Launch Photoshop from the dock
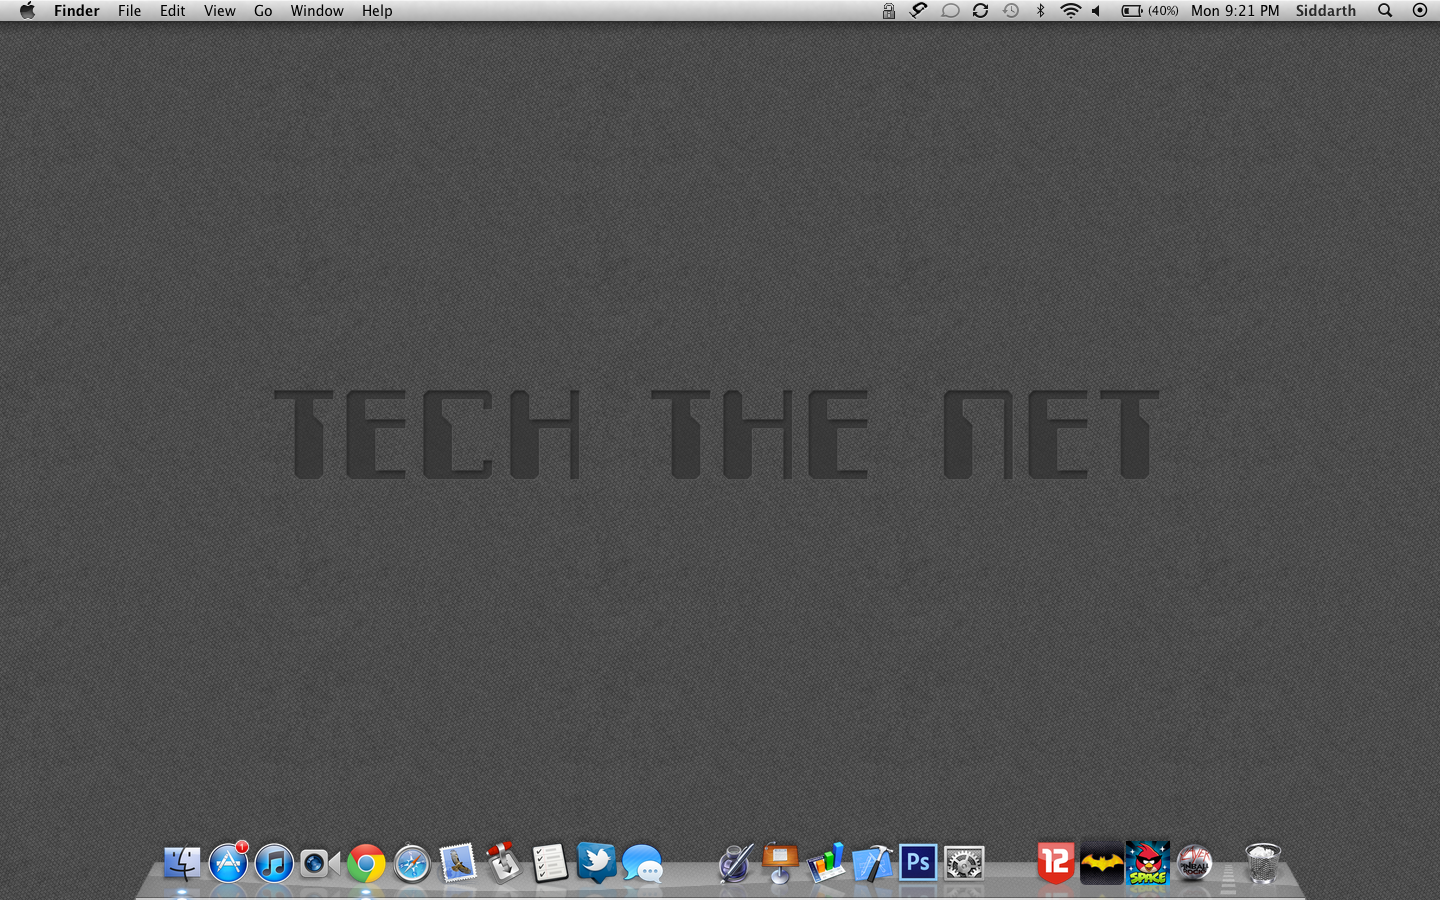 (918, 862)
